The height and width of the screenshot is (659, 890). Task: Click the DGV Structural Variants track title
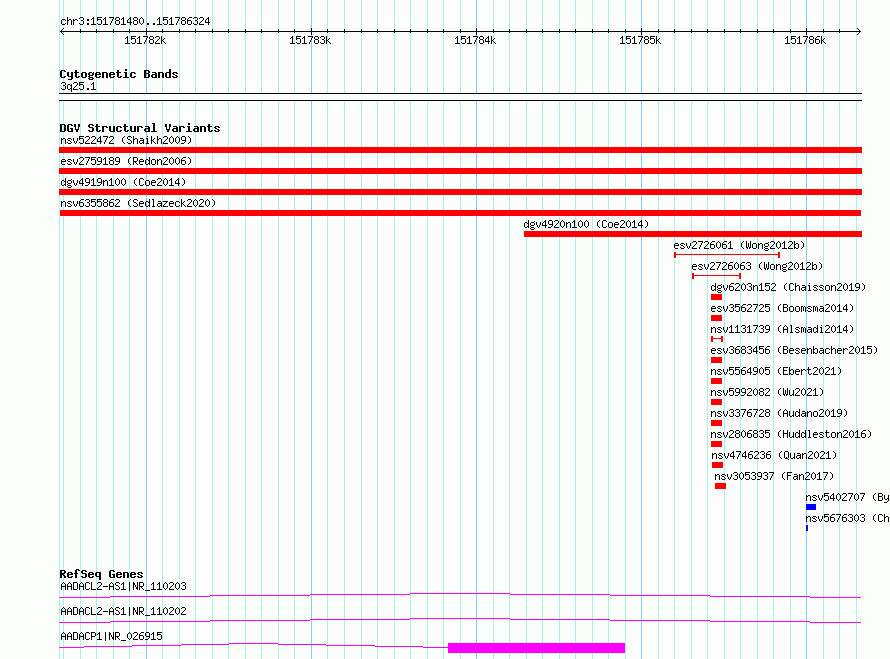coord(140,128)
